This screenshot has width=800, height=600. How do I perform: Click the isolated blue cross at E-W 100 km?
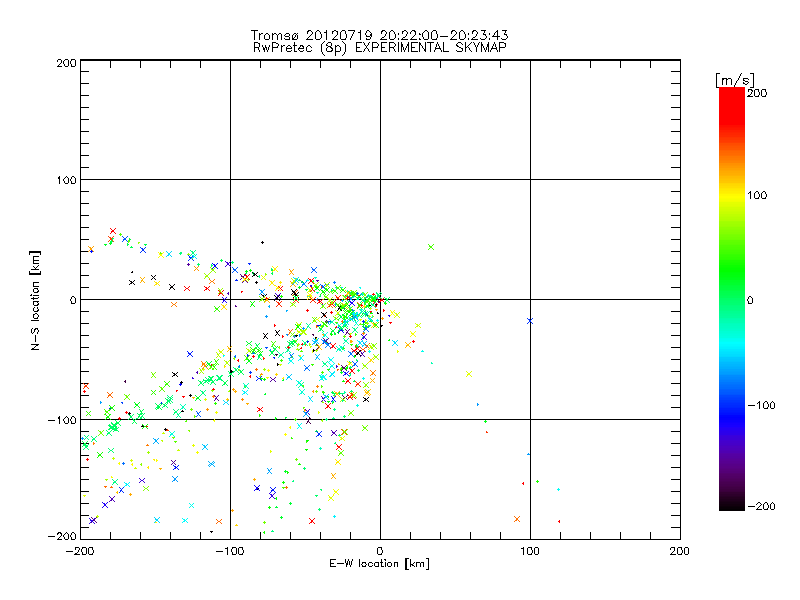[530, 321]
